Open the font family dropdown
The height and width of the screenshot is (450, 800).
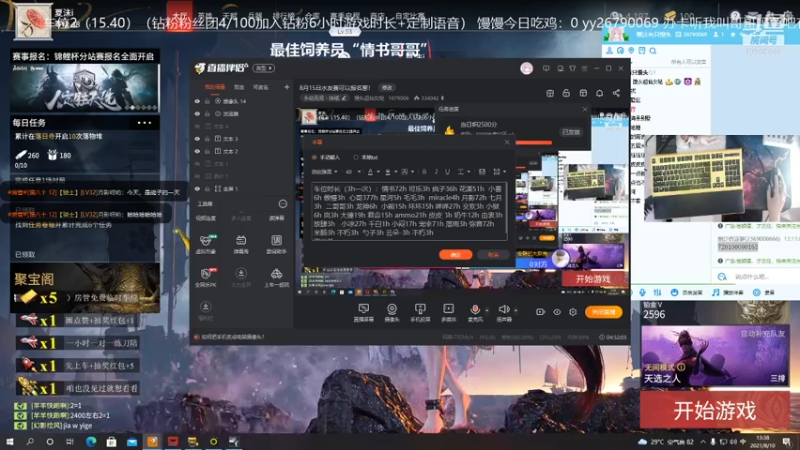[324, 172]
